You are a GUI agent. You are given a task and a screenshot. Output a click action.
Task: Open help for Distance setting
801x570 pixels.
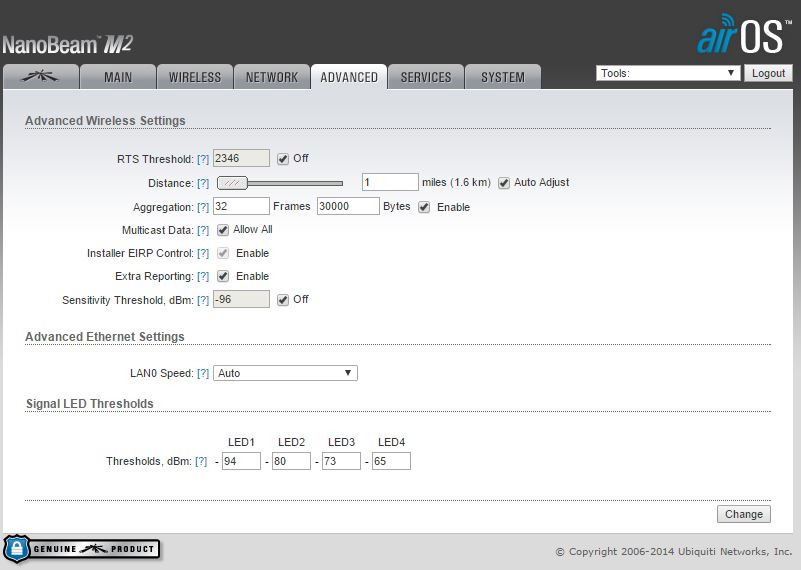(203, 183)
